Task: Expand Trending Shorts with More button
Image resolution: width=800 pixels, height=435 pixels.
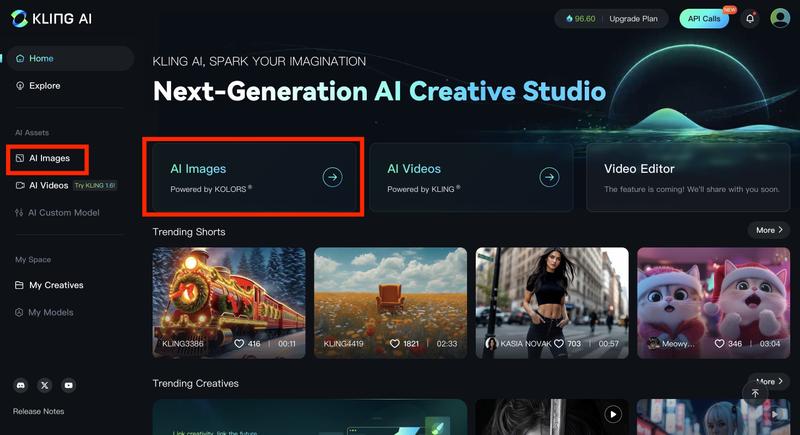Action: click(769, 230)
